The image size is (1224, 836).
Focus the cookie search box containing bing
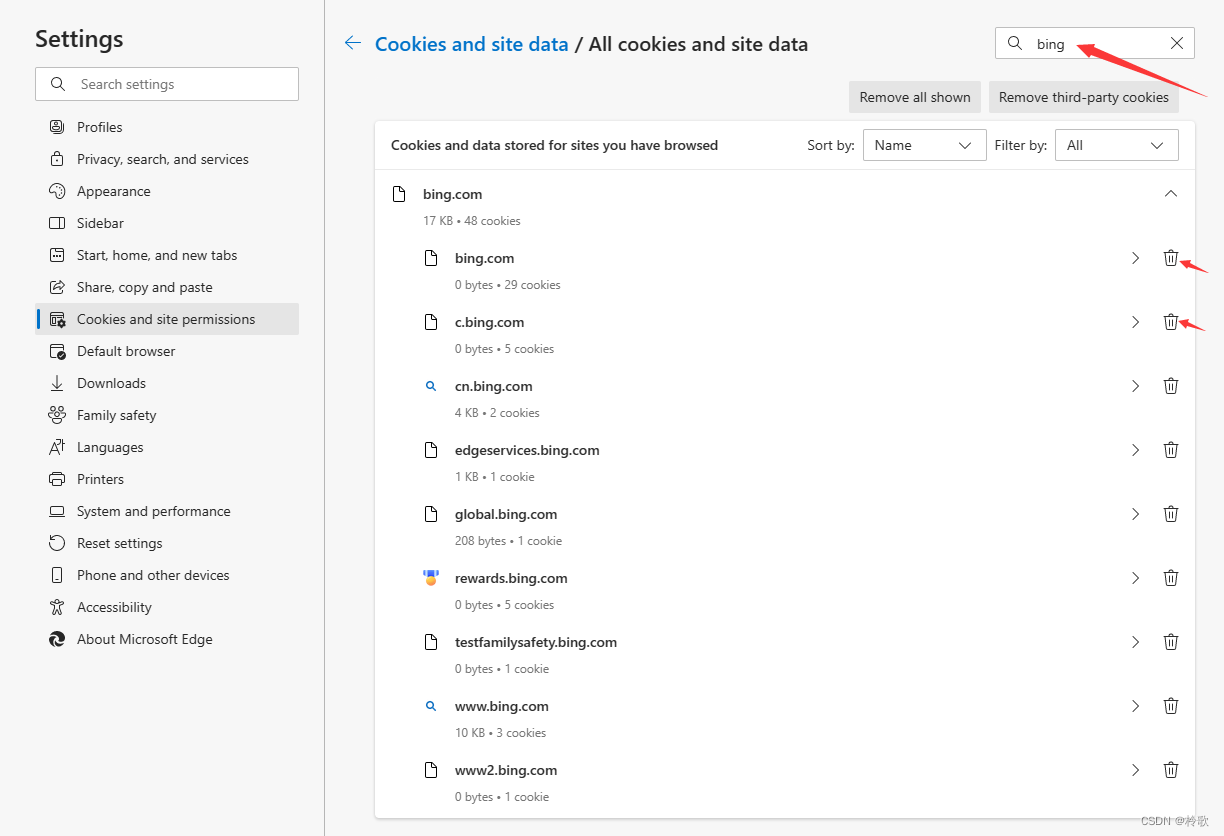1095,43
